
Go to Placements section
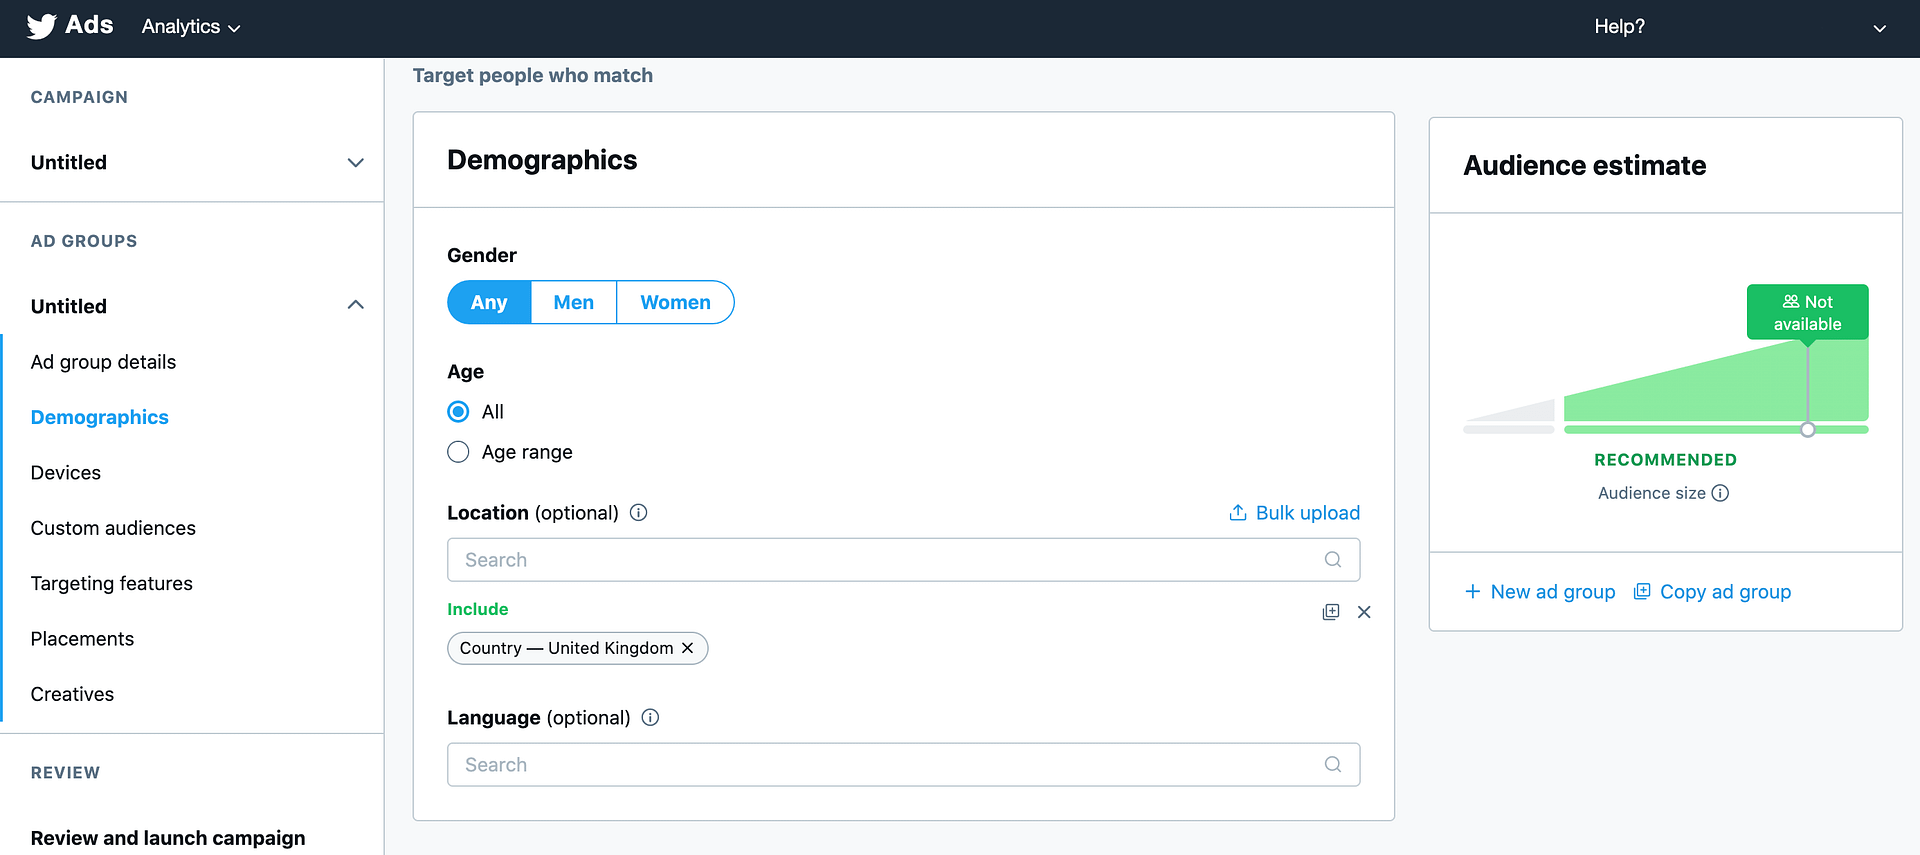pyautogui.click(x=82, y=639)
